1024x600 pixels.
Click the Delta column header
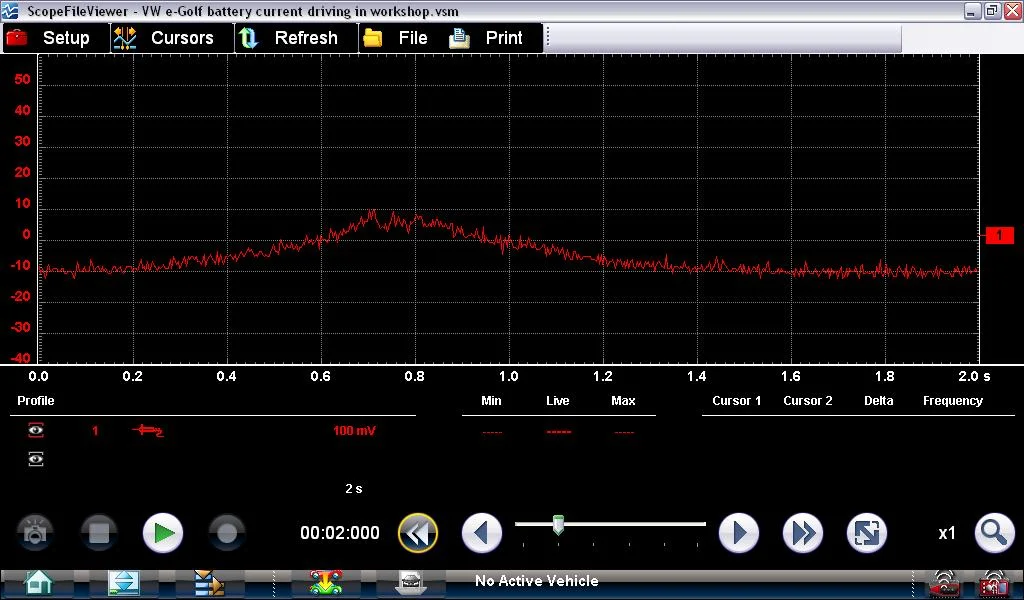878,401
